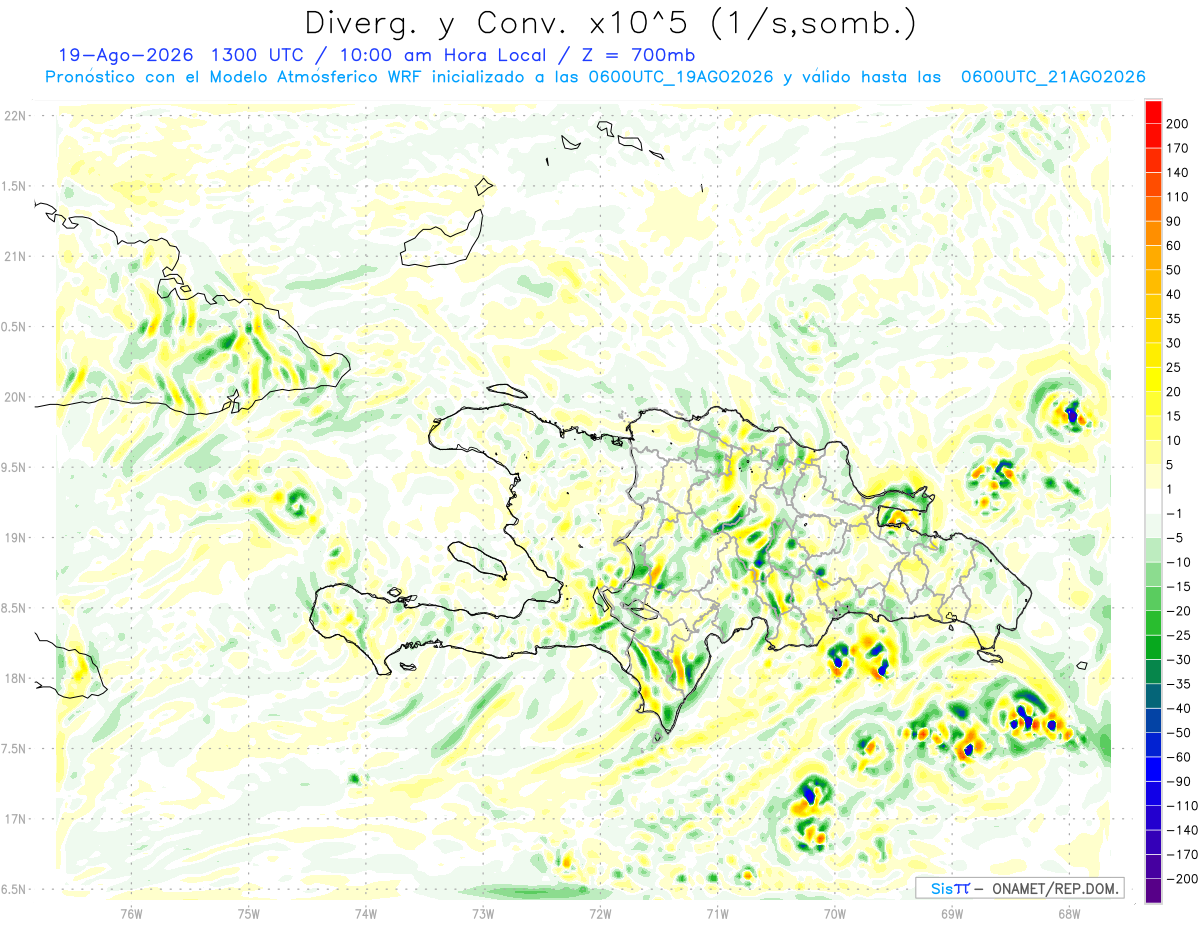The height and width of the screenshot is (927, 1200).
Task: Click the '73W' longitude label
Action: [483, 912]
